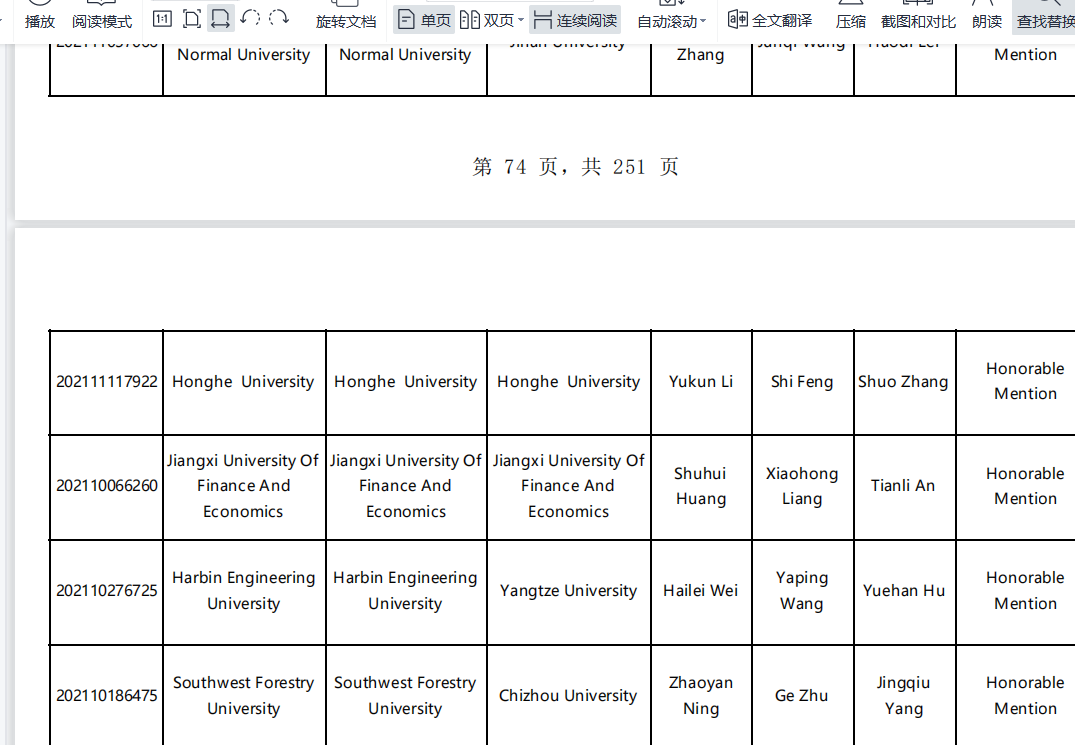
Task: Click the 旋转文档 rotate document button
Action: point(346,16)
